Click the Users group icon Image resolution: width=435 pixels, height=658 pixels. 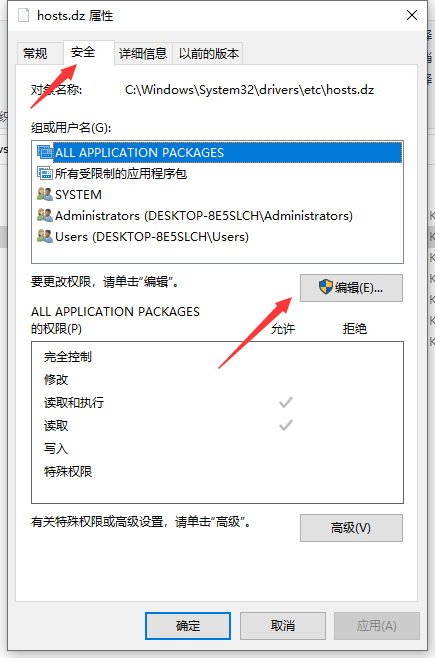44,236
